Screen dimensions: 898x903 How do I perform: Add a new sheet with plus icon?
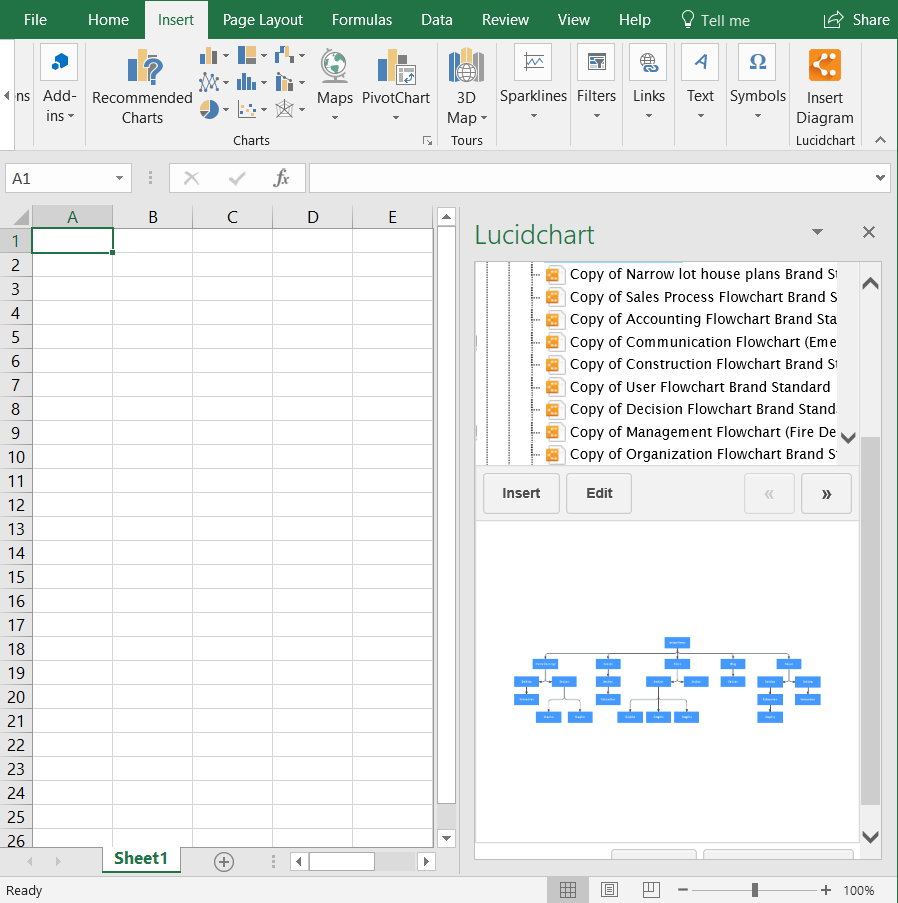point(223,862)
